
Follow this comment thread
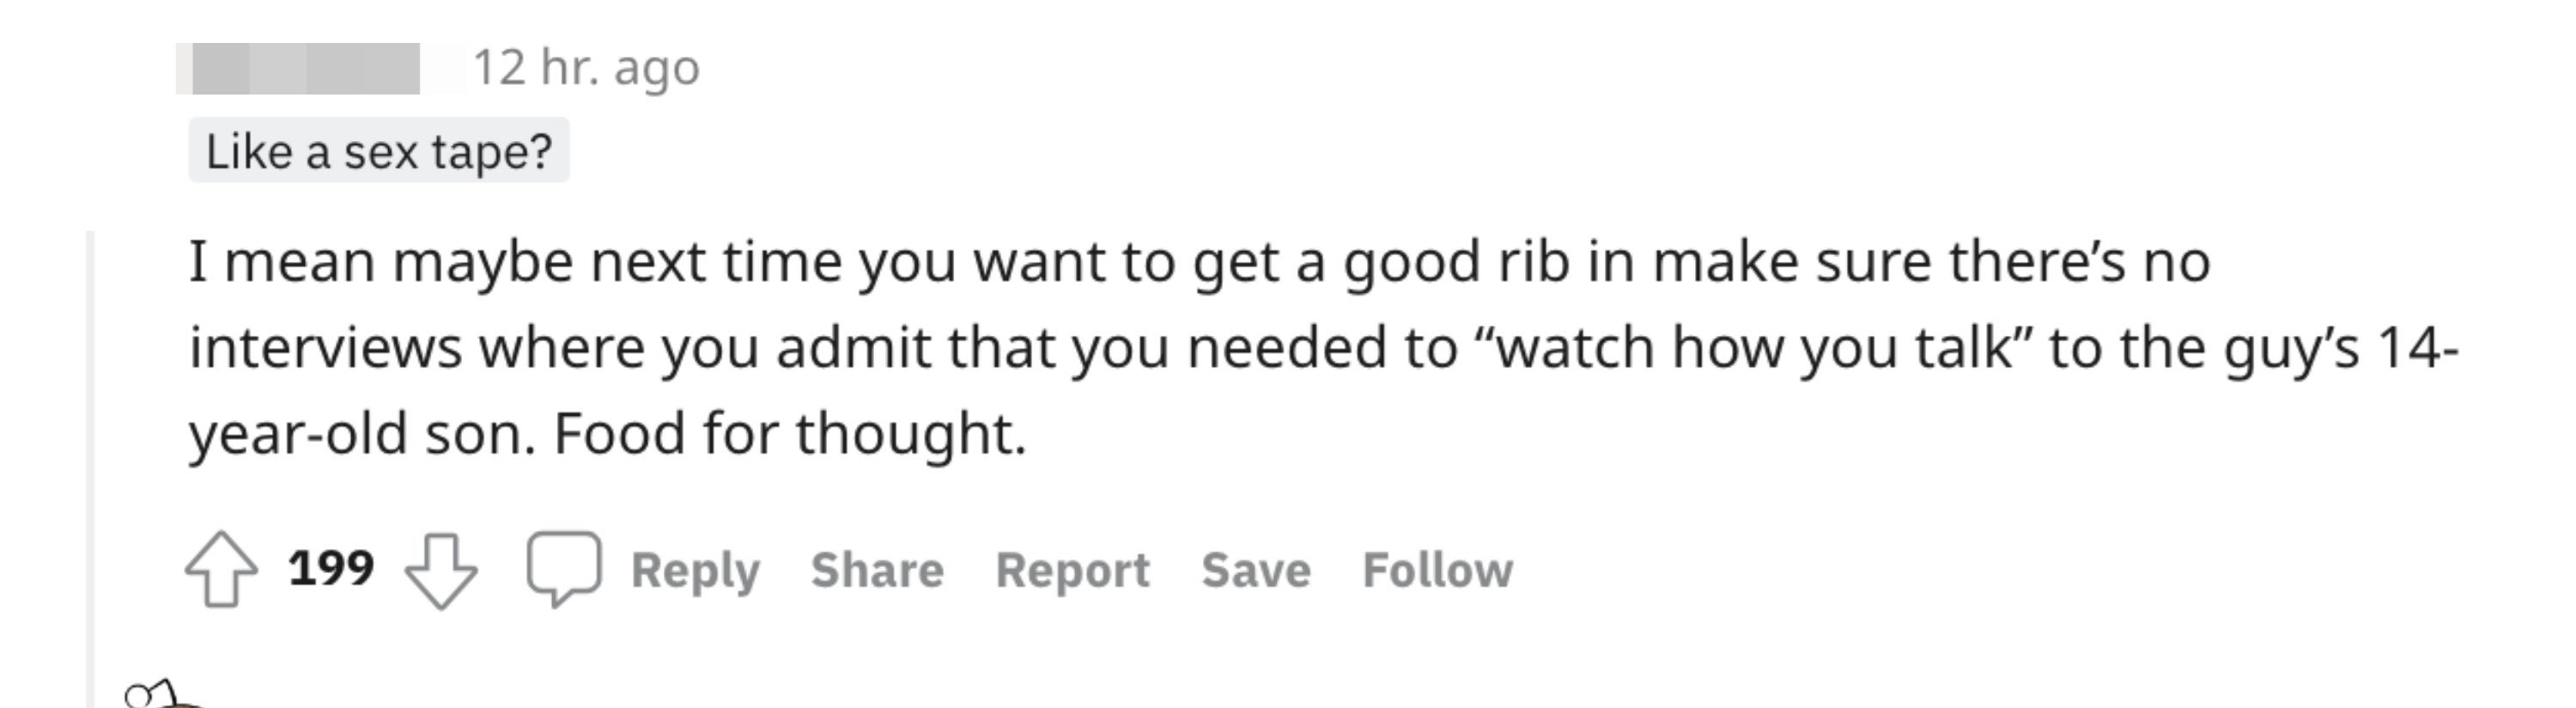click(1437, 570)
